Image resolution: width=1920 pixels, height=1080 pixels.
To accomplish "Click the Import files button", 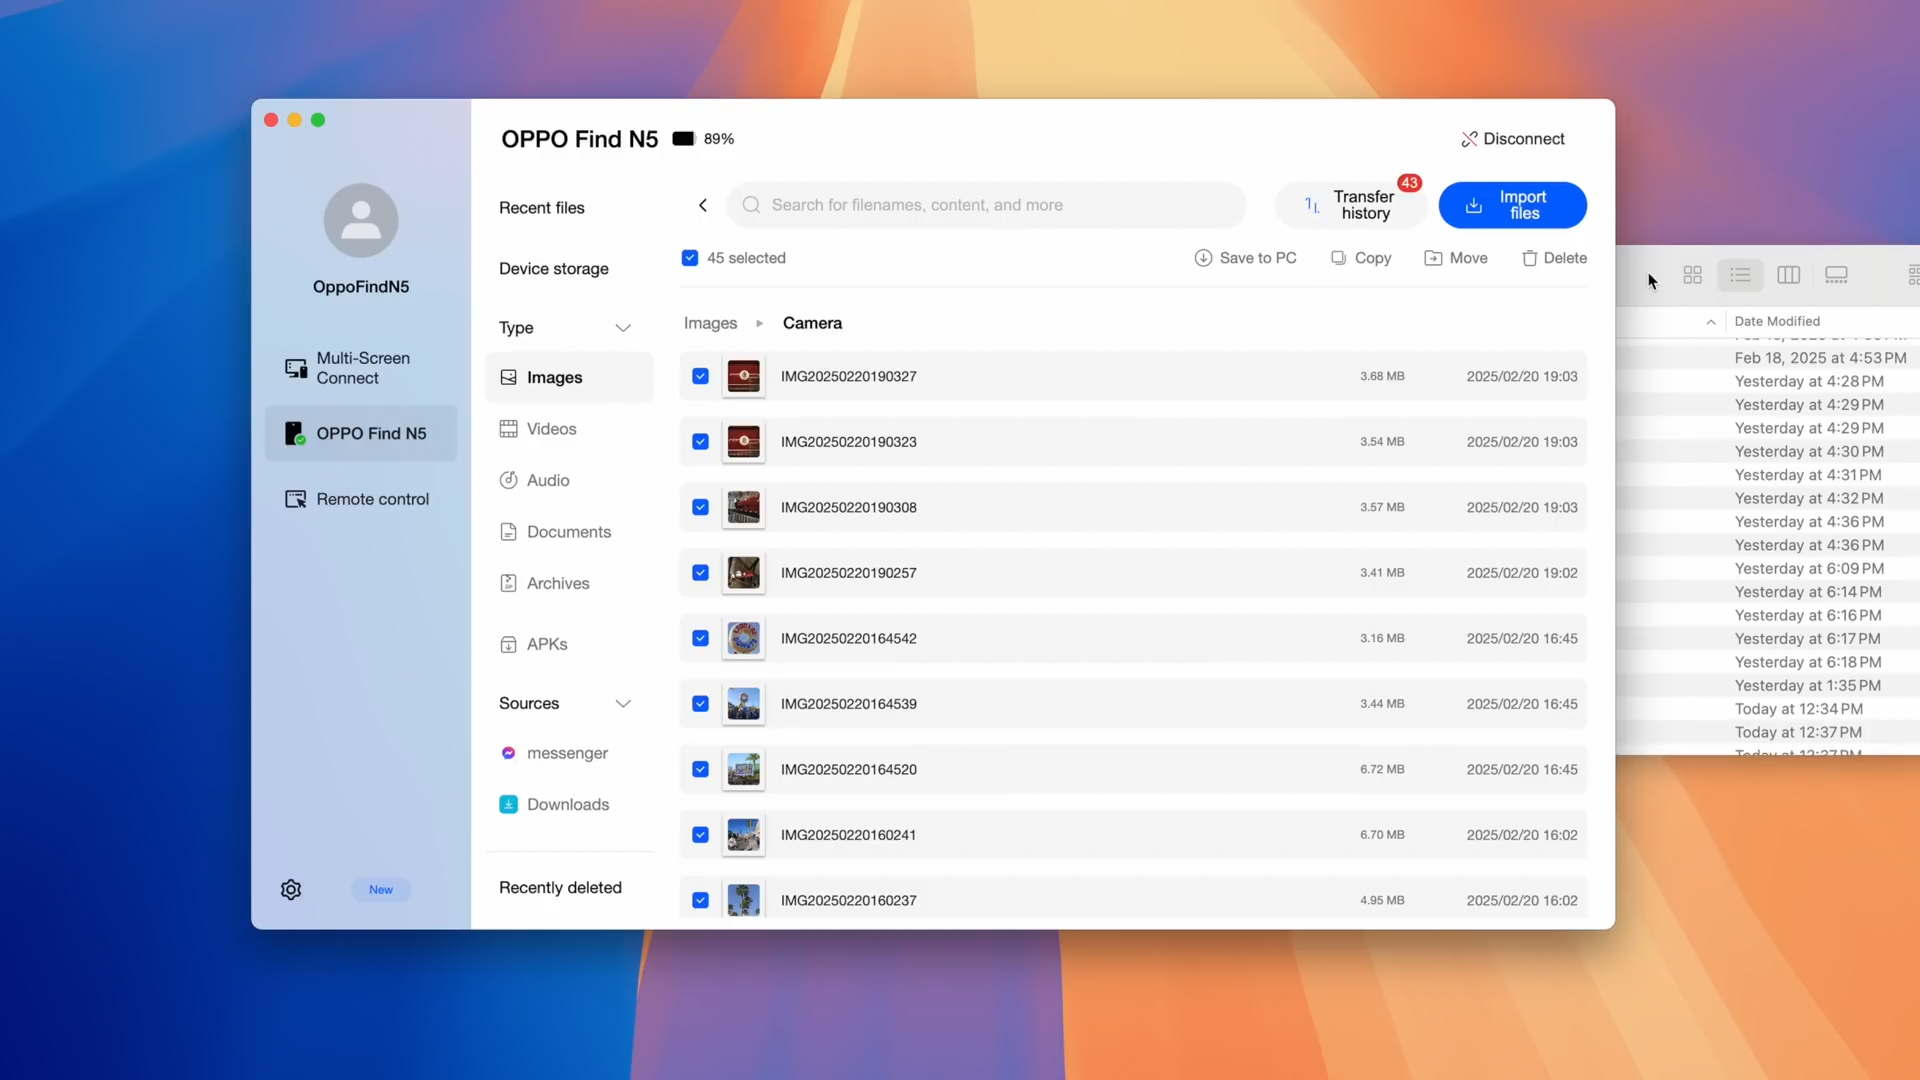I will 1514,204.
